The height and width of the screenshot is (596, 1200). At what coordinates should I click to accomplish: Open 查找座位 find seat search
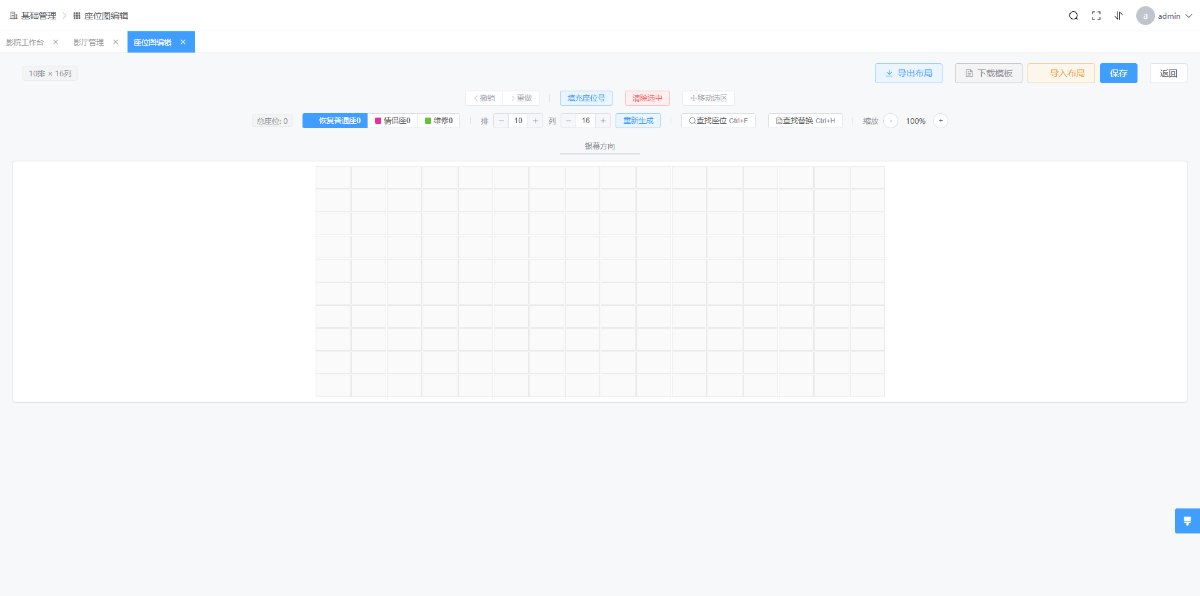(x=718, y=121)
